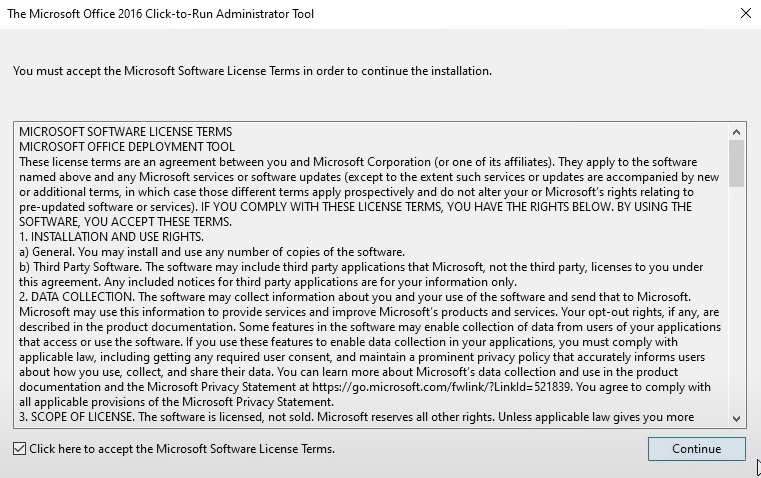The height and width of the screenshot is (478, 761).
Task: Click the "You must accept" instruction message
Action: (x=252, y=71)
